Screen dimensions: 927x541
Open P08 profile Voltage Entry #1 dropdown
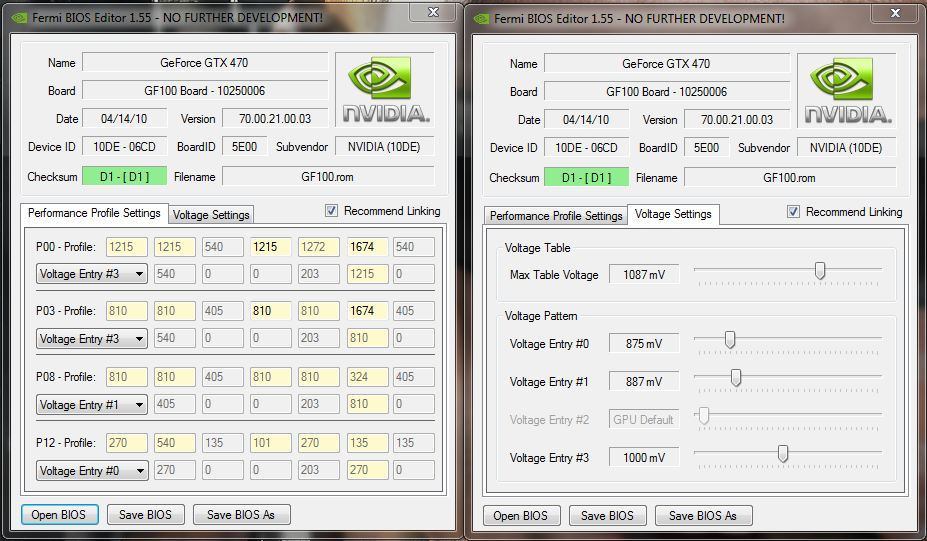pyautogui.click(x=92, y=405)
